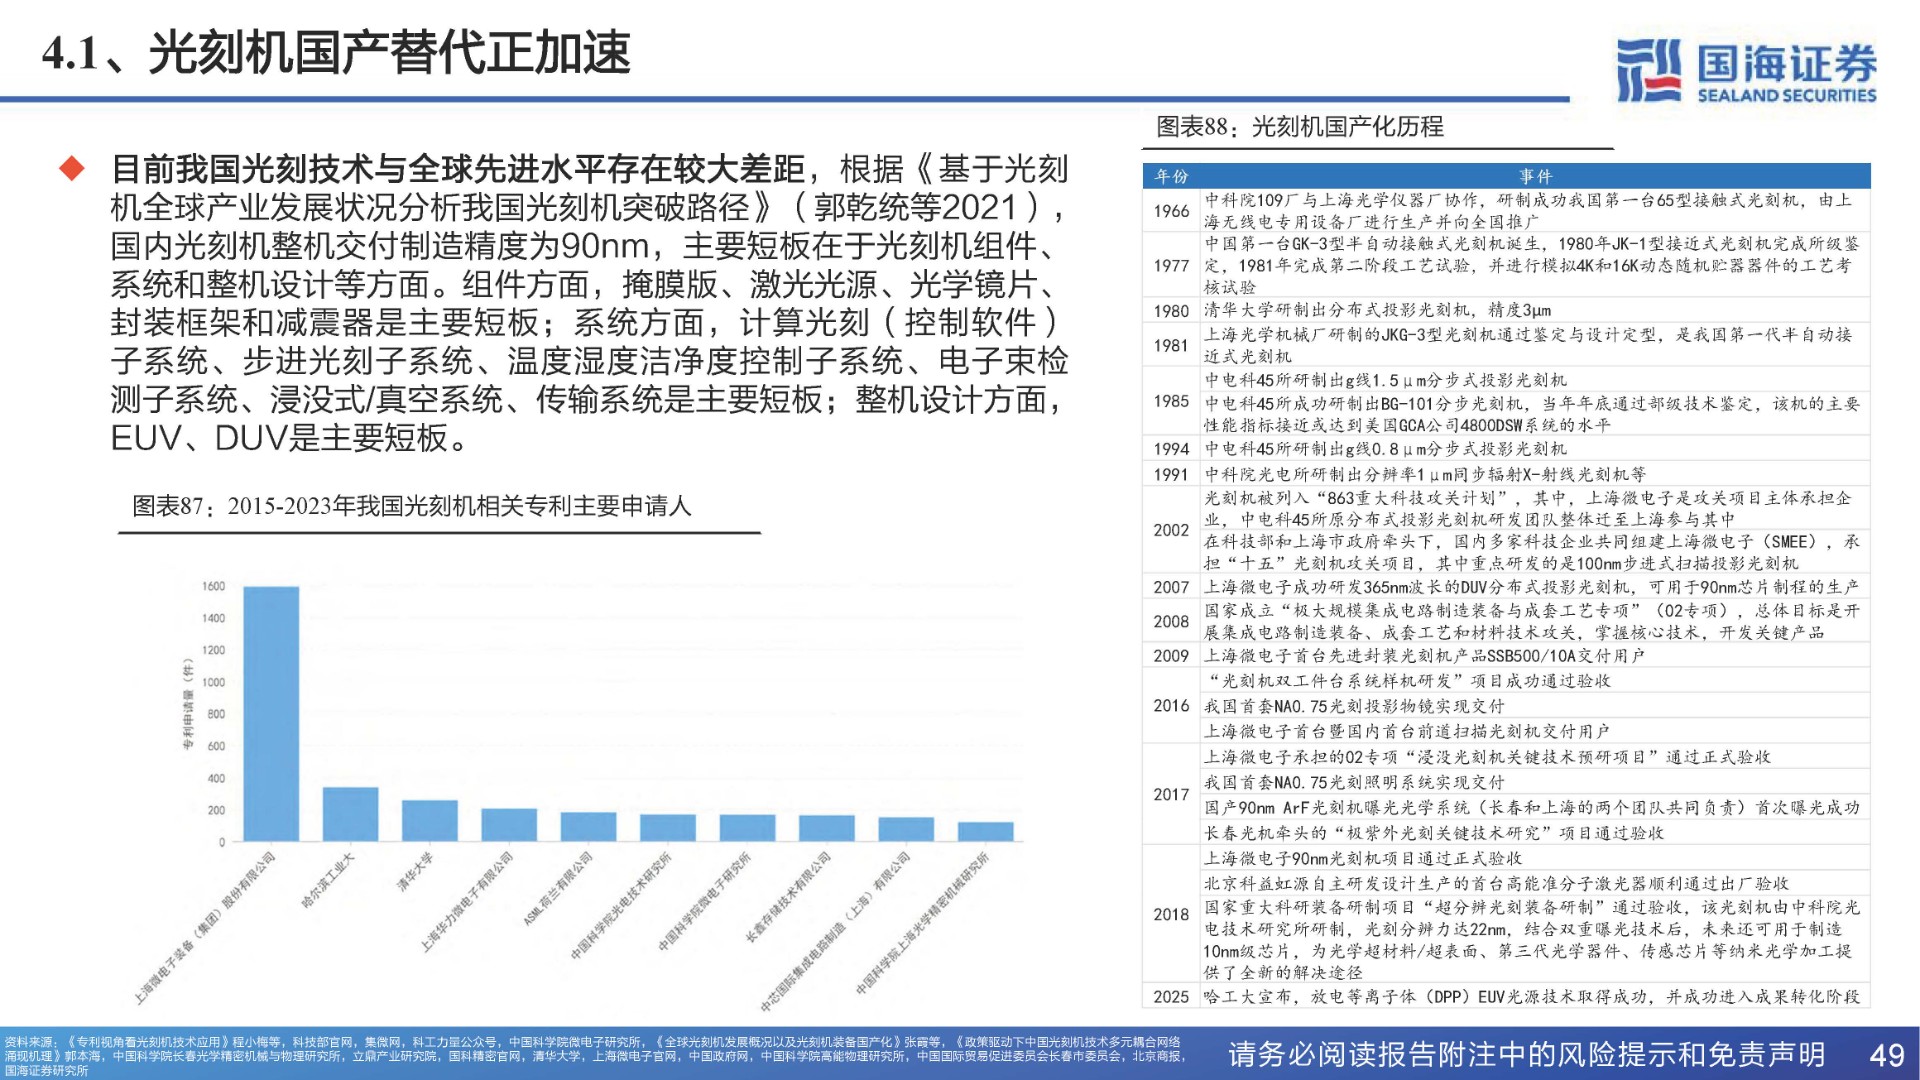Viewport: 1920px width, 1080px height.
Task: Click the Sealand Securities logo icon
Action: click(x=1648, y=70)
